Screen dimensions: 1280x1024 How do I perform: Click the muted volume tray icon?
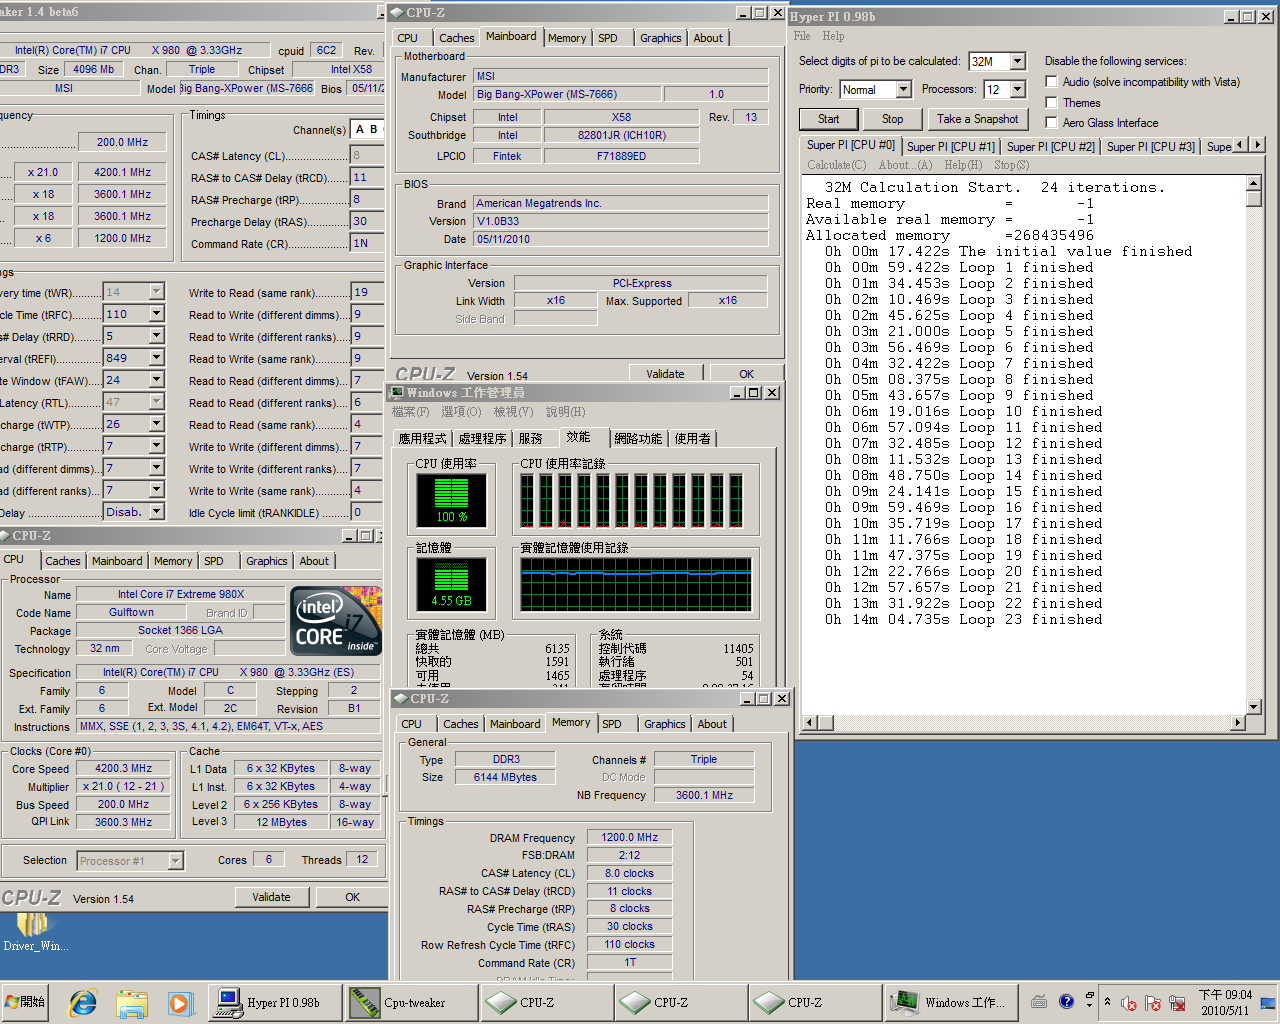(x=1129, y=1002)
